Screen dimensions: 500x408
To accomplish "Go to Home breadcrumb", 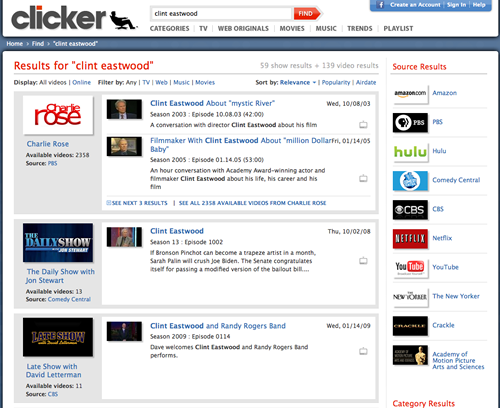I will (x=15, y=44).
